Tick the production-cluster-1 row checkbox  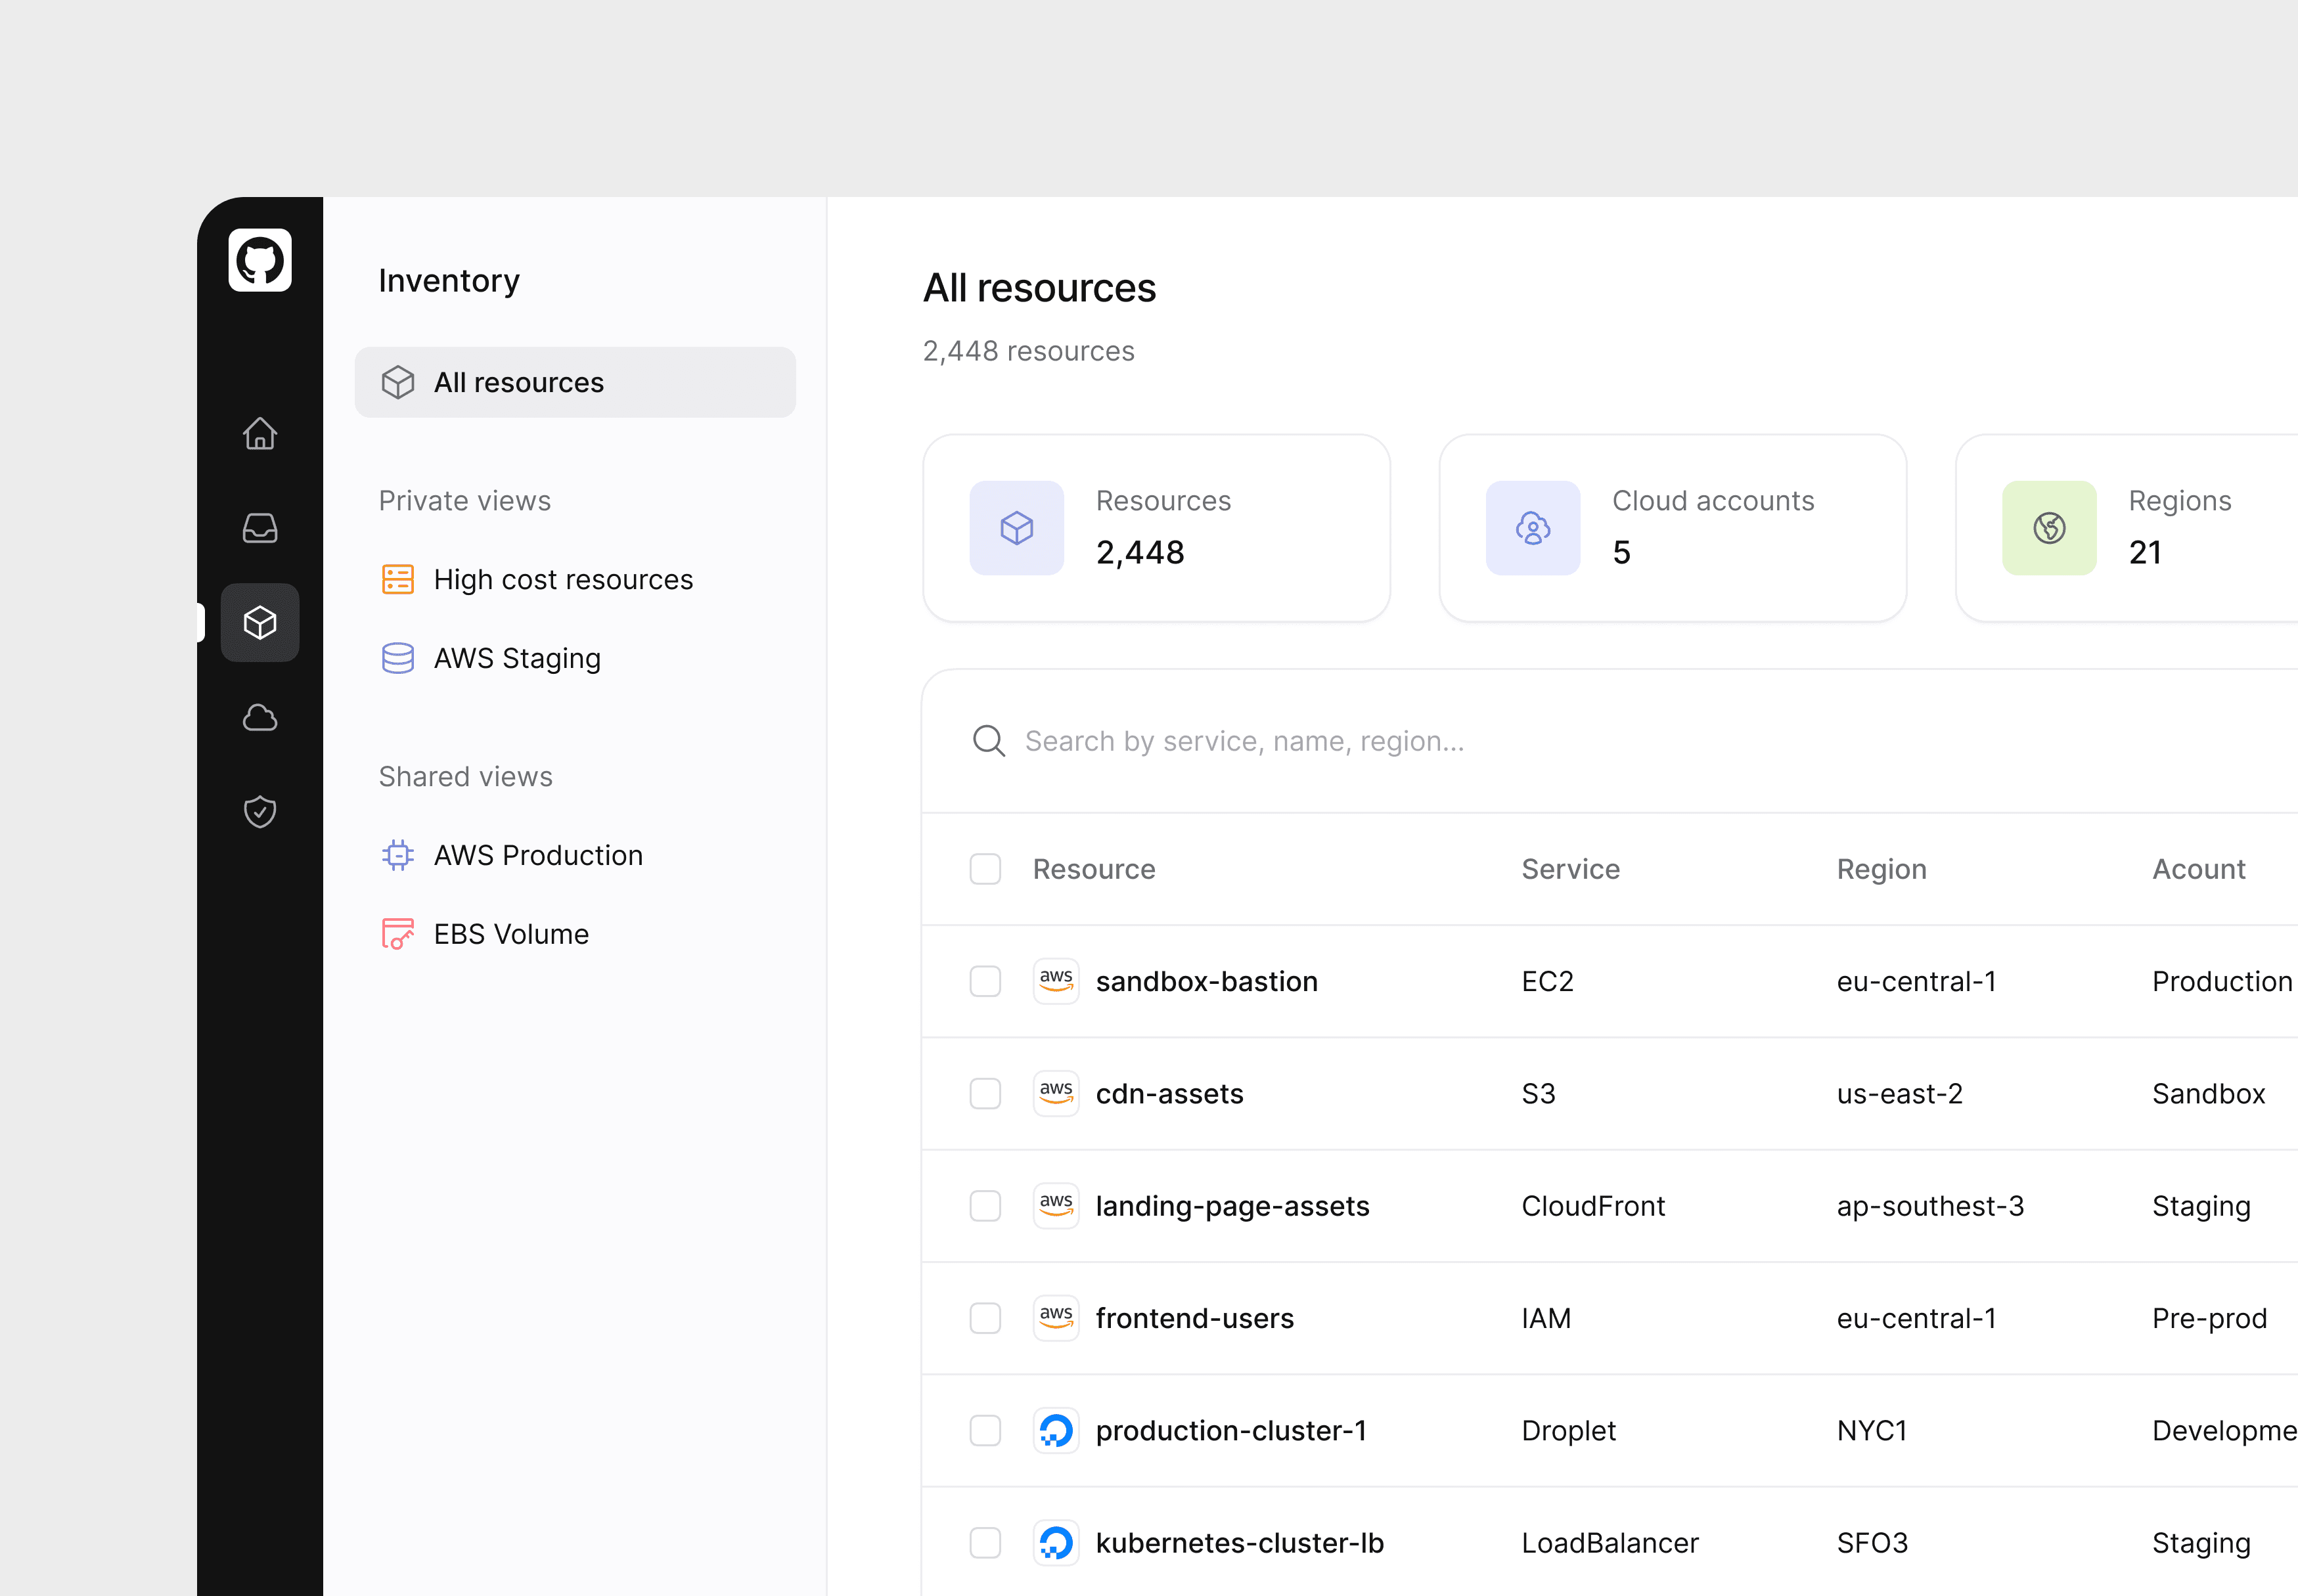coord(985,1430)
